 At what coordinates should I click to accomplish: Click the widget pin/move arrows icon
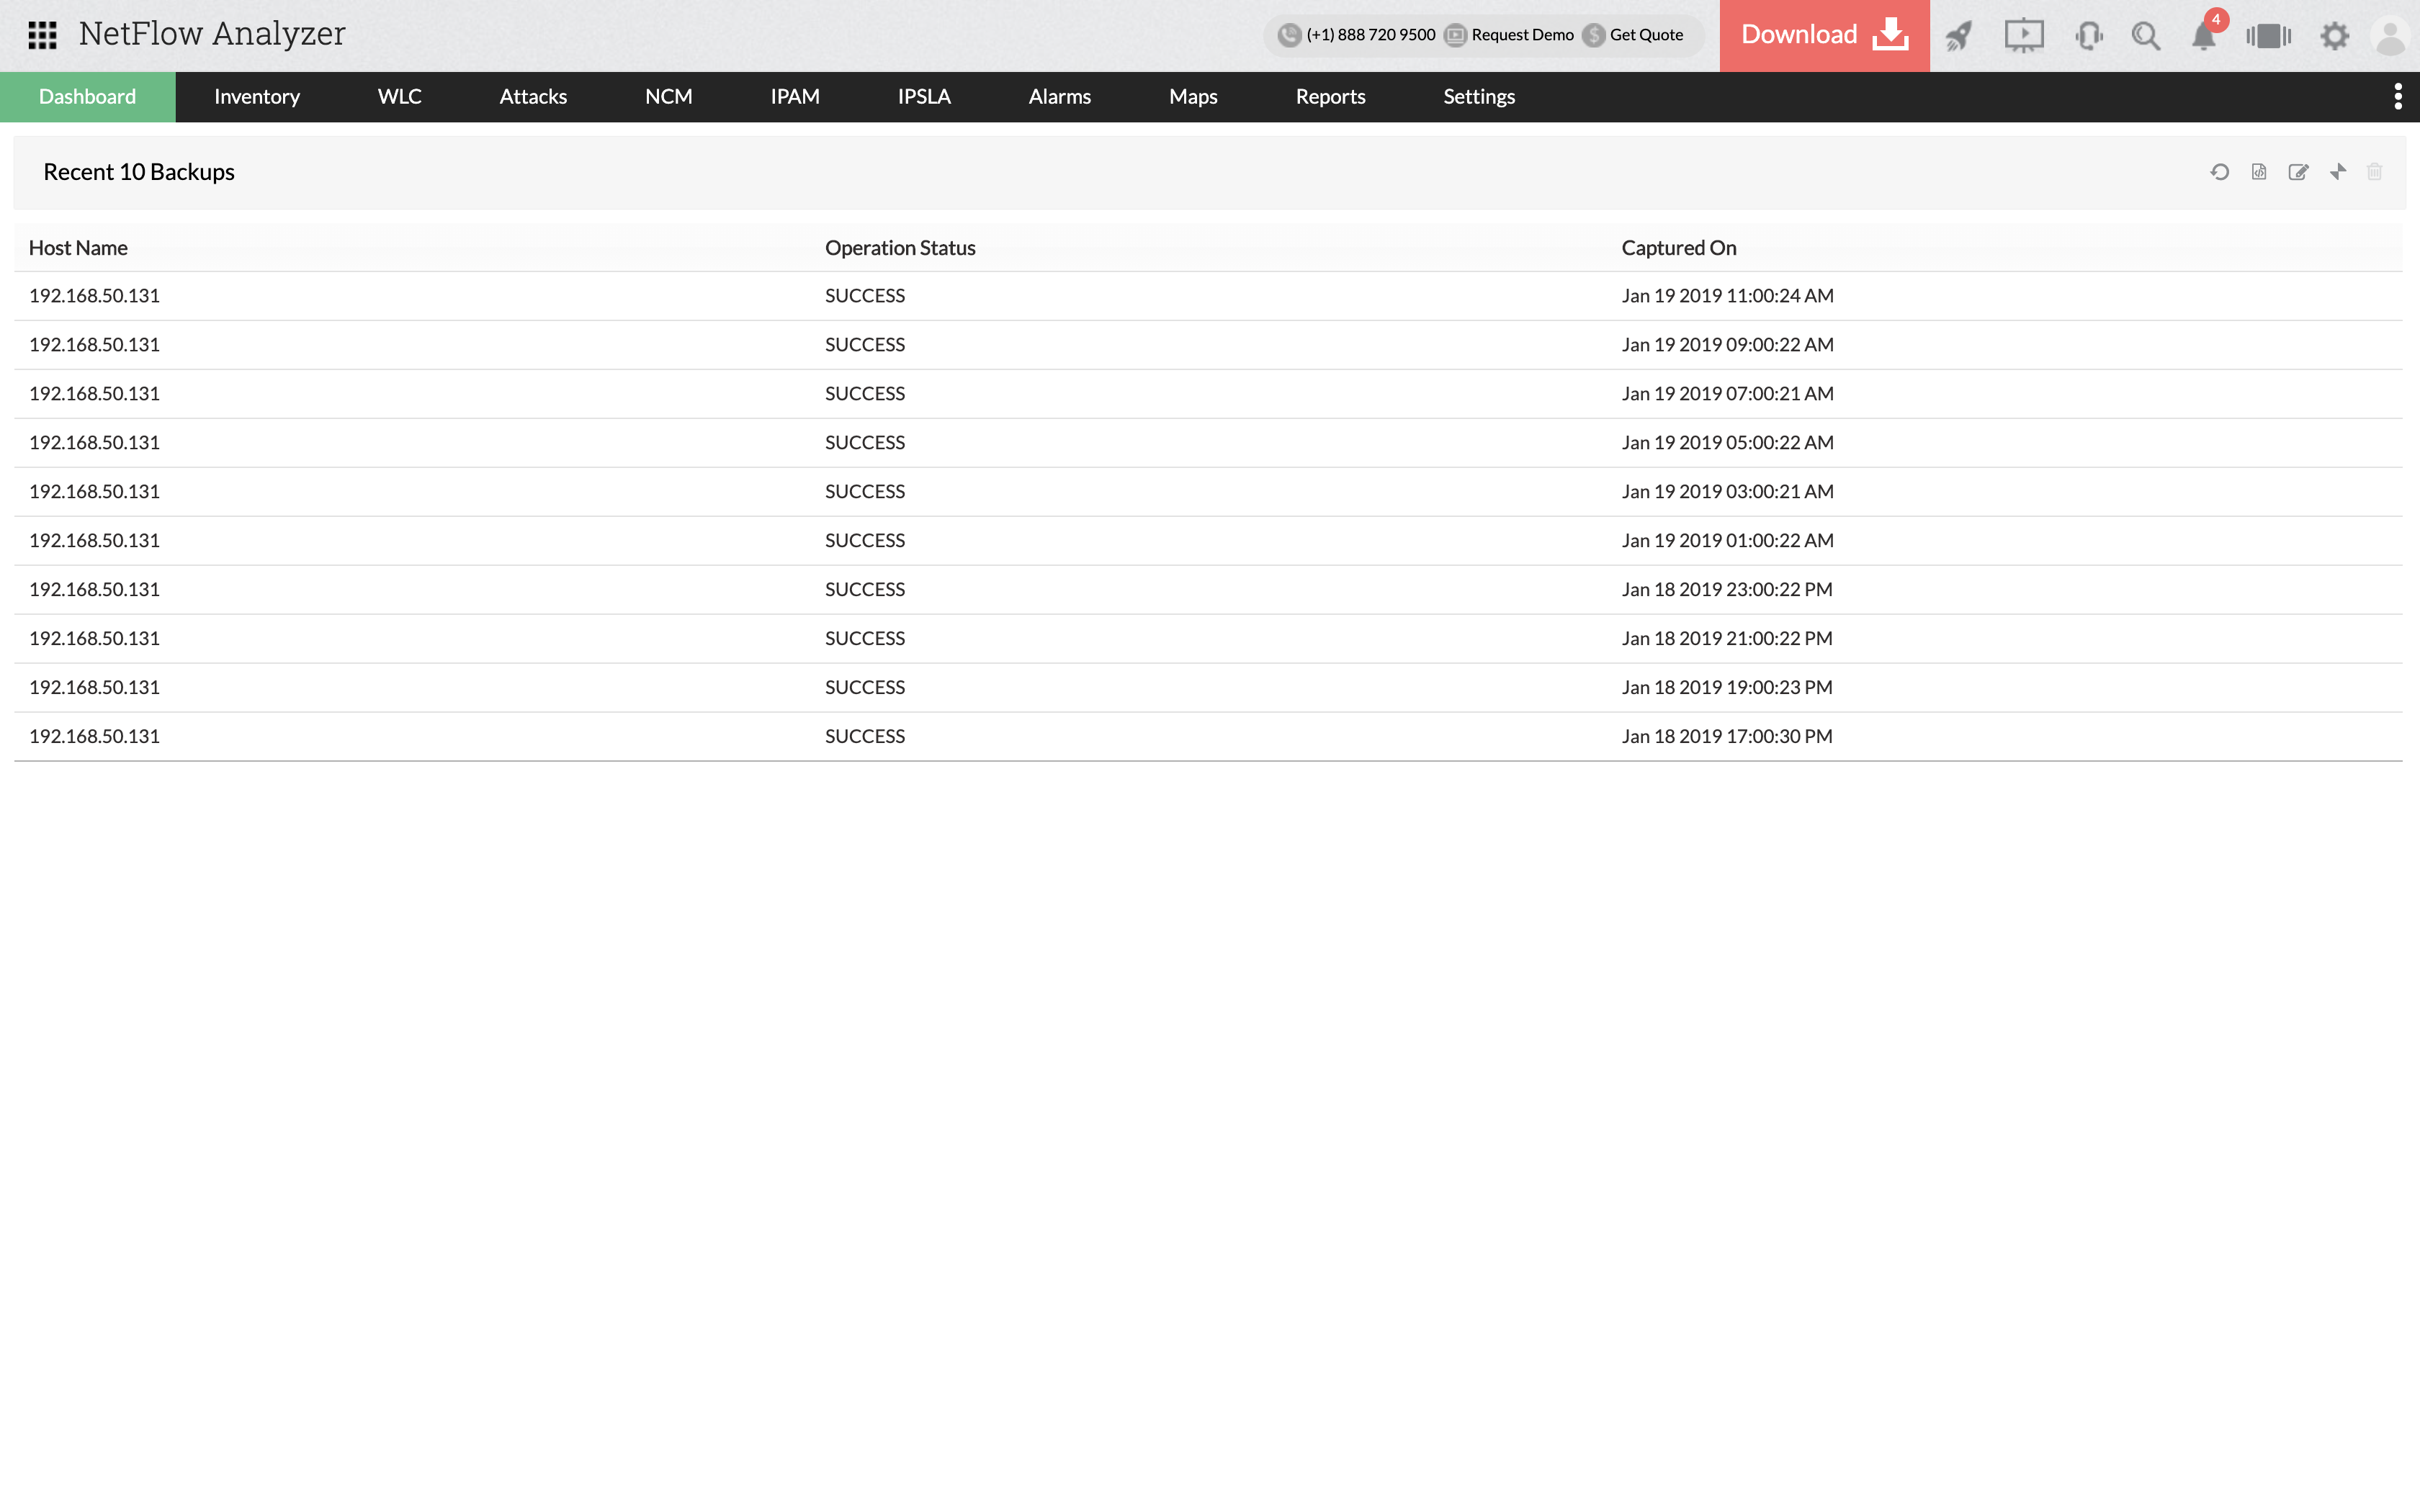(2337, 172)
